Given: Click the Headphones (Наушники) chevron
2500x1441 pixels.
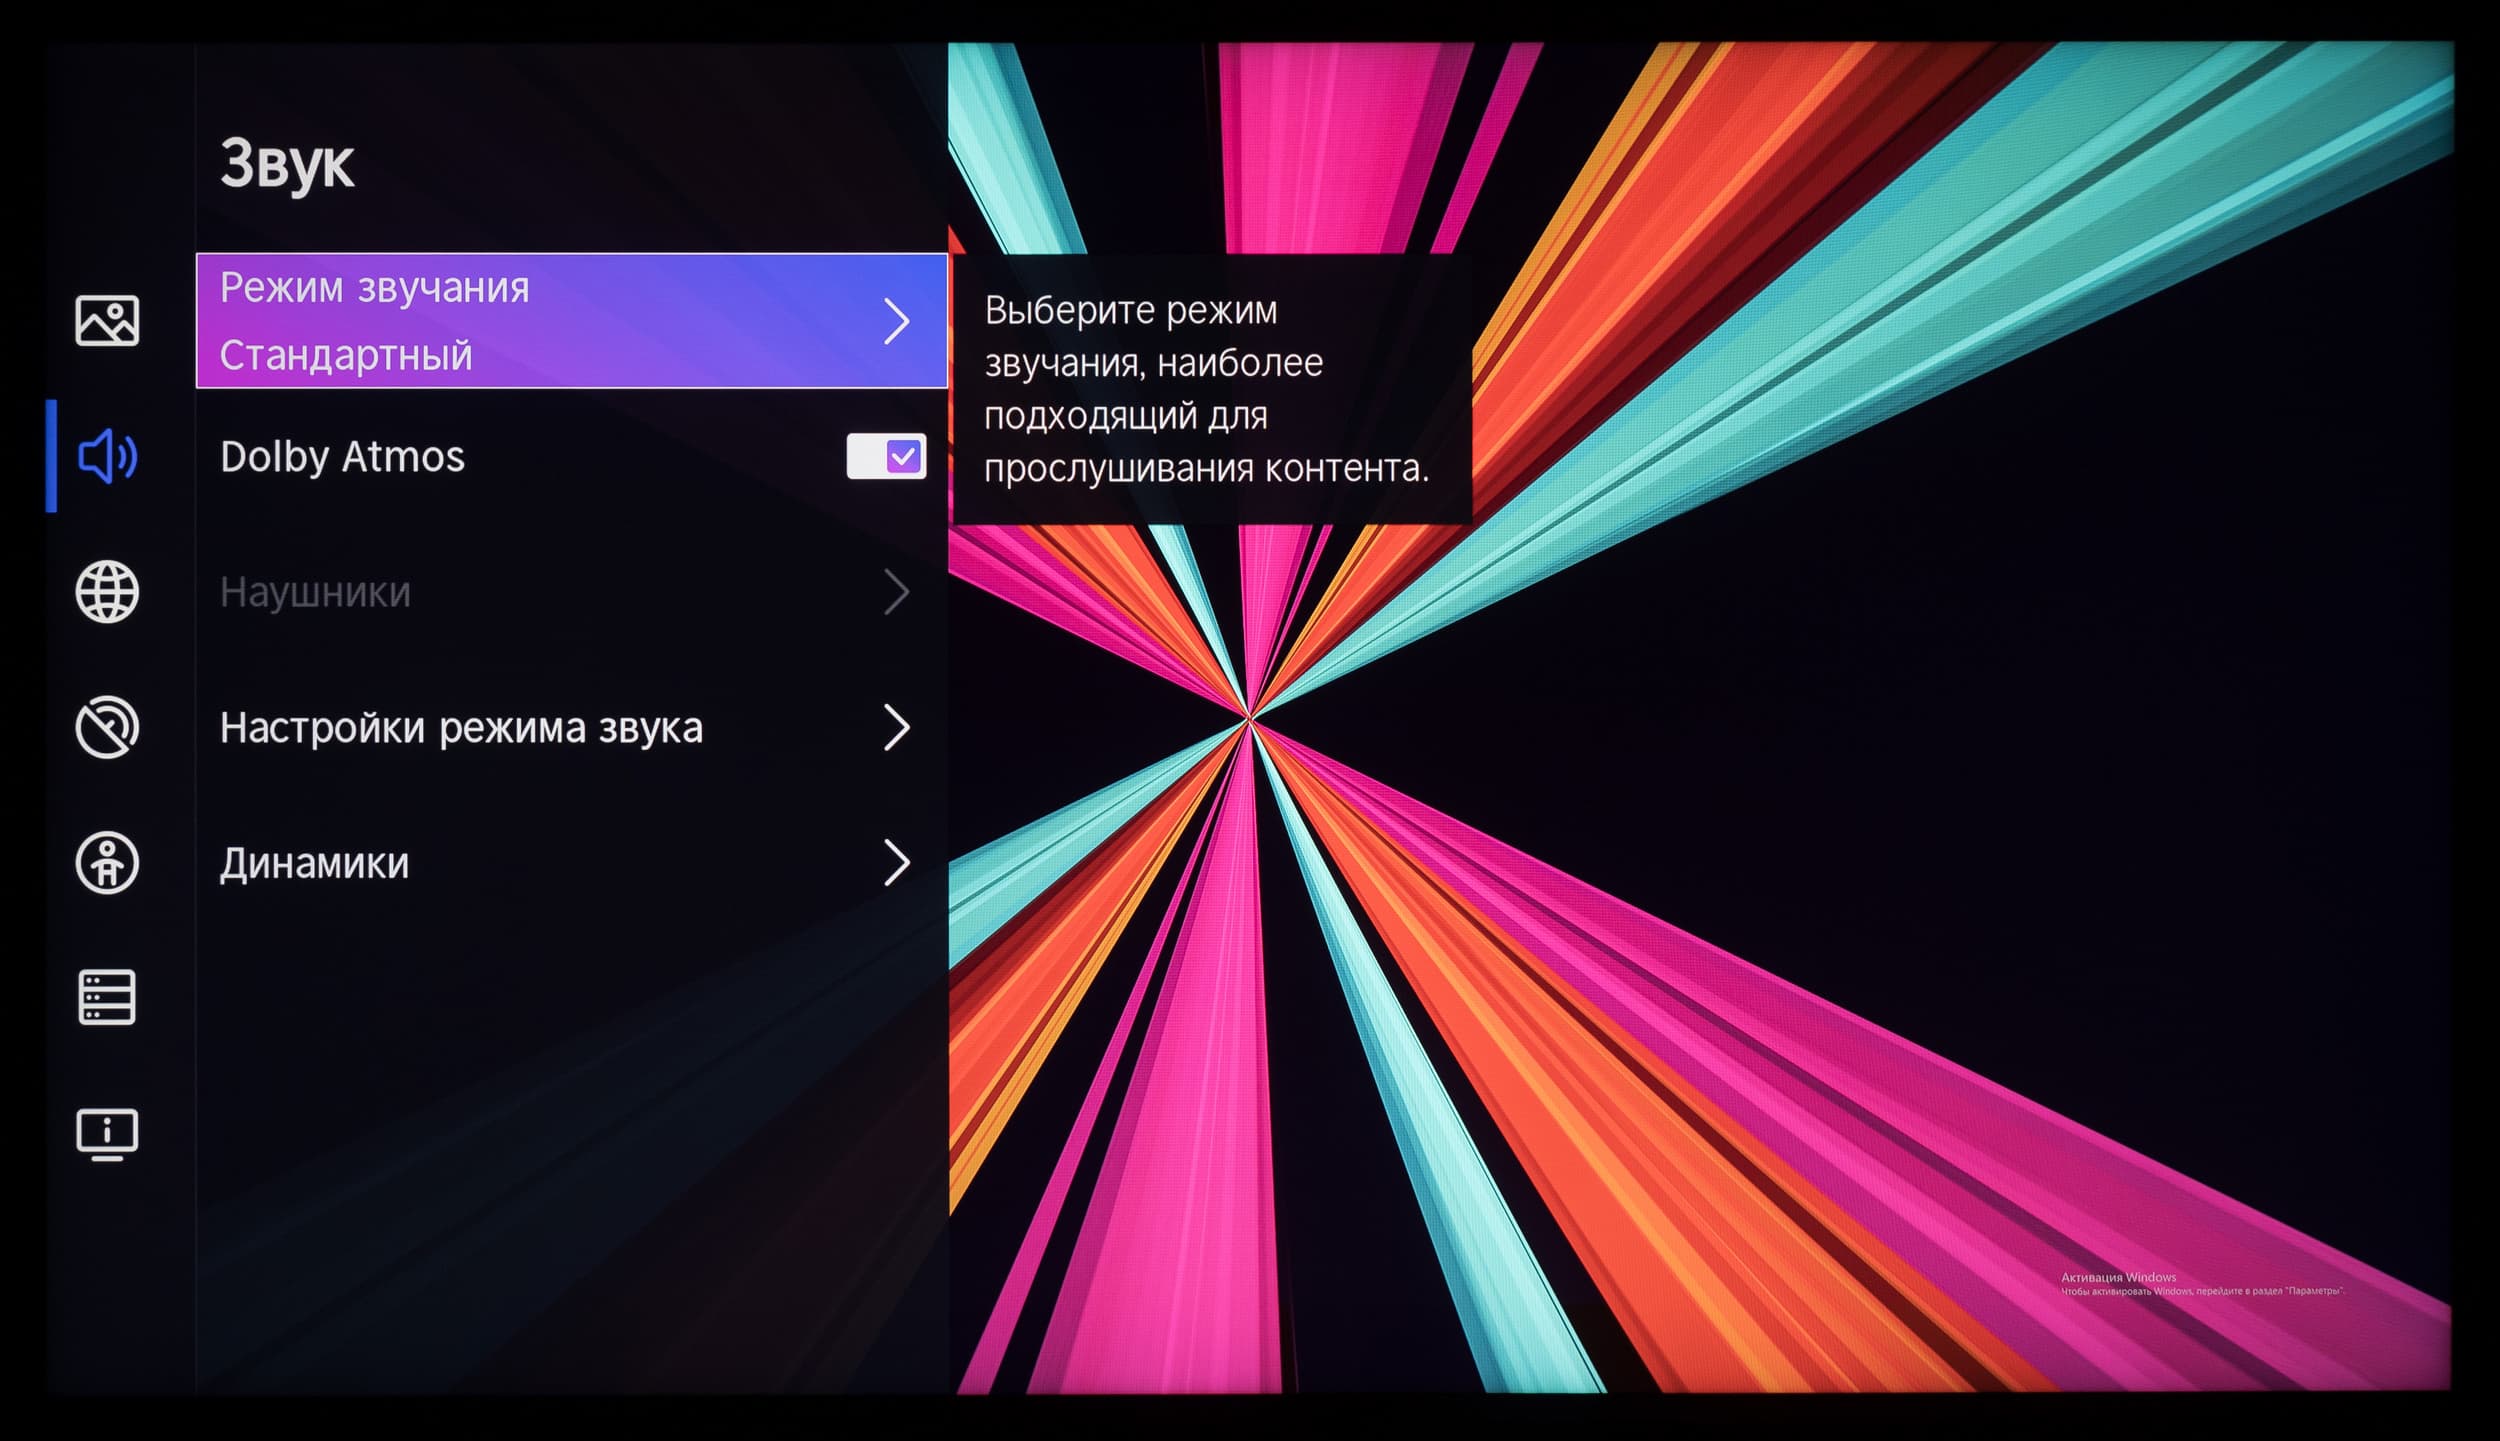Looking at the screenshot, I should click(x=897, y=592).
